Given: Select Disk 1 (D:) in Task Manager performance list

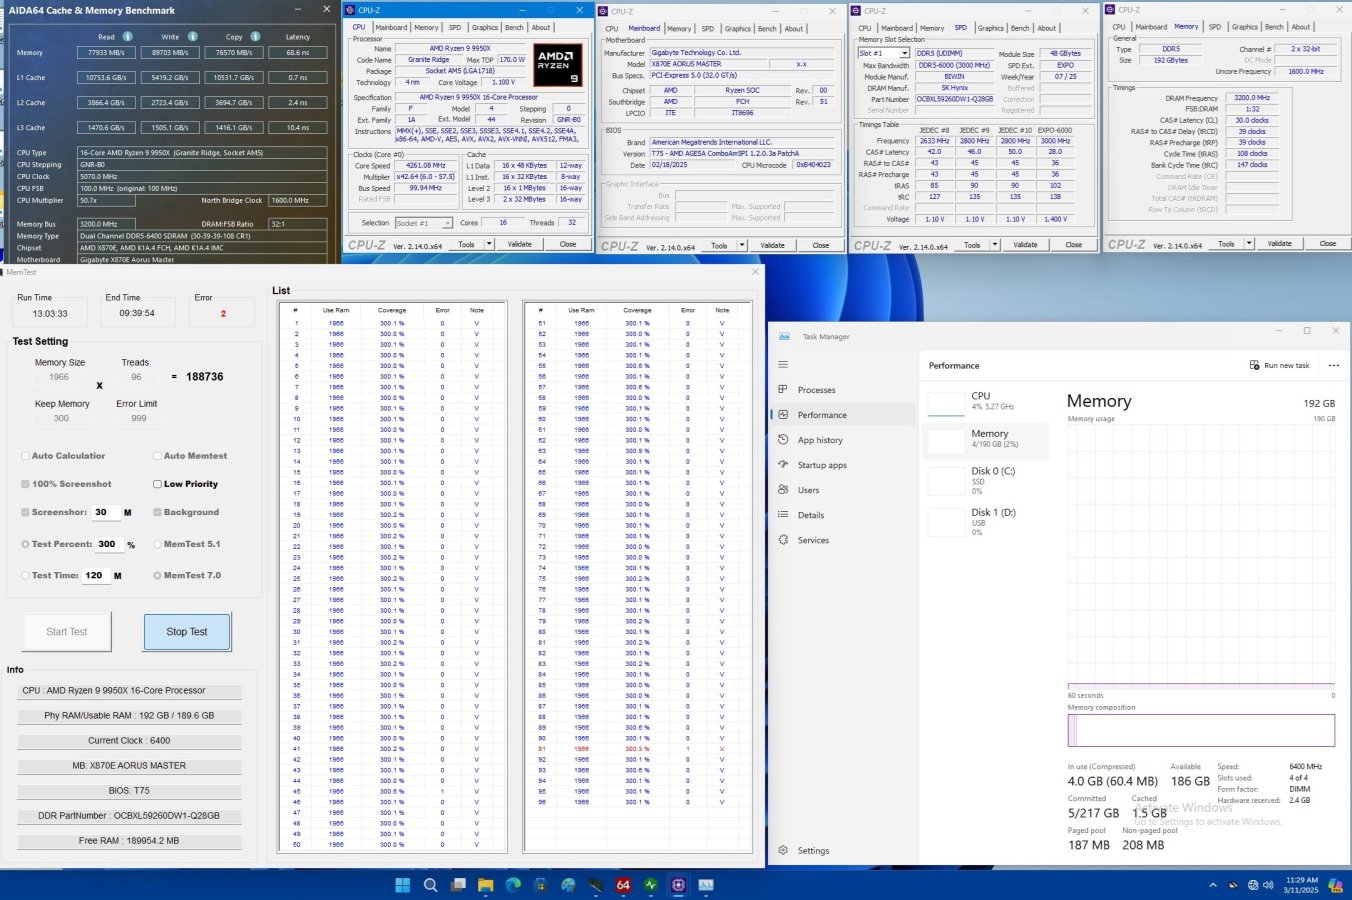Looking at the screenshot, I should pyautogui.click(x=985, y=522).
